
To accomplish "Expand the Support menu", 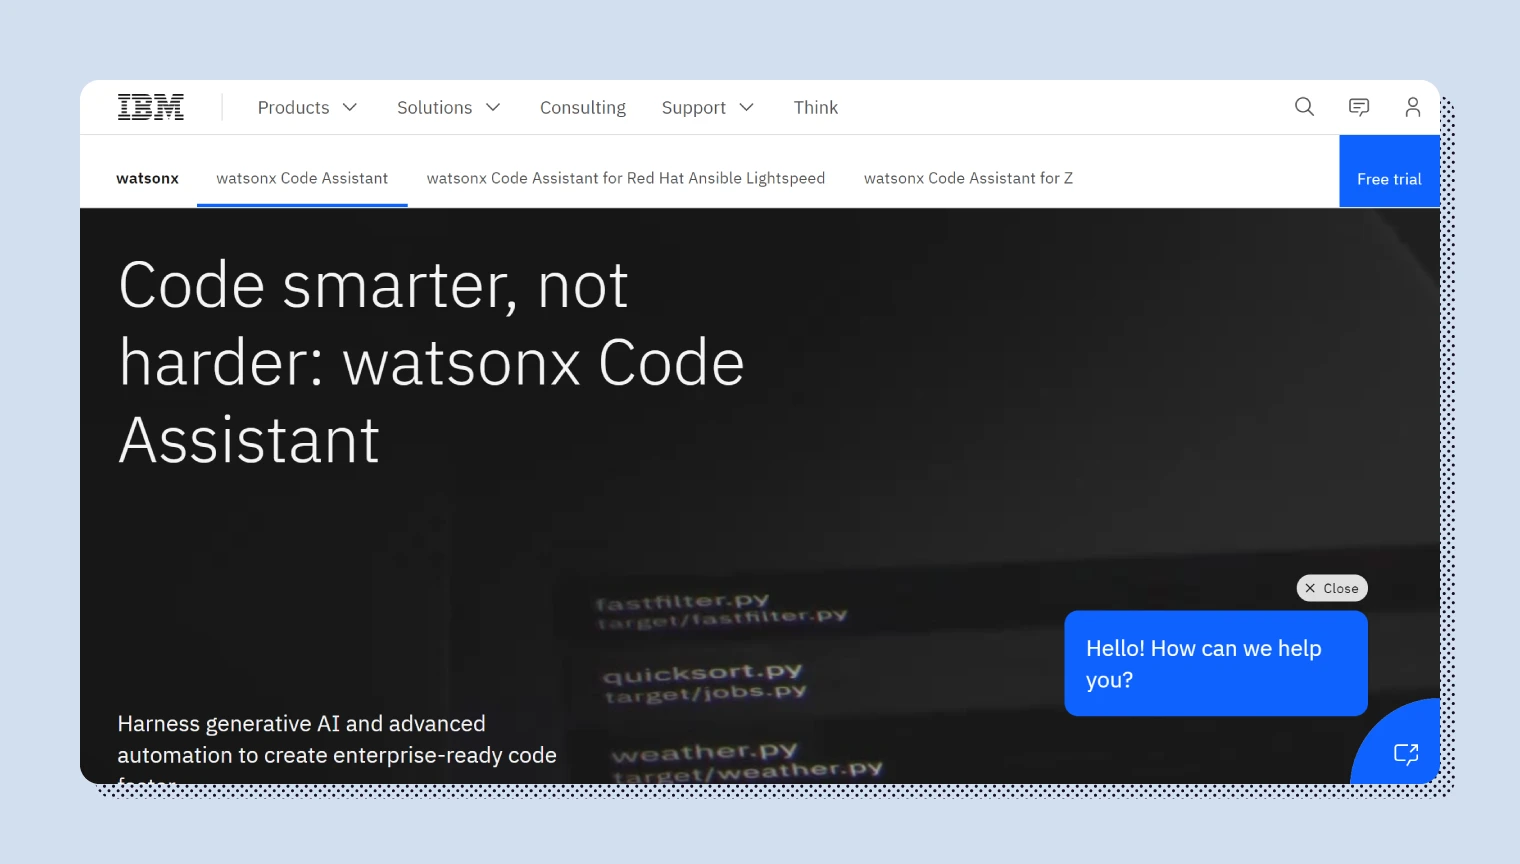I will 707,107.
